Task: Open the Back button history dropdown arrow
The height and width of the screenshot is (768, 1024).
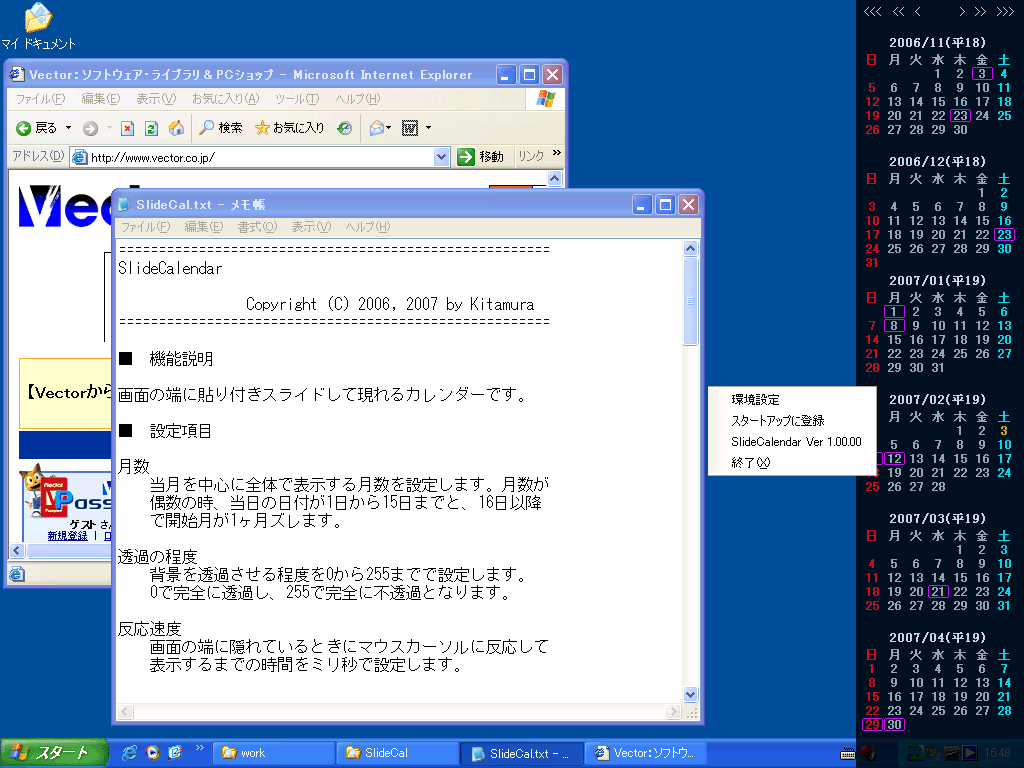Action: click(69, 128)
